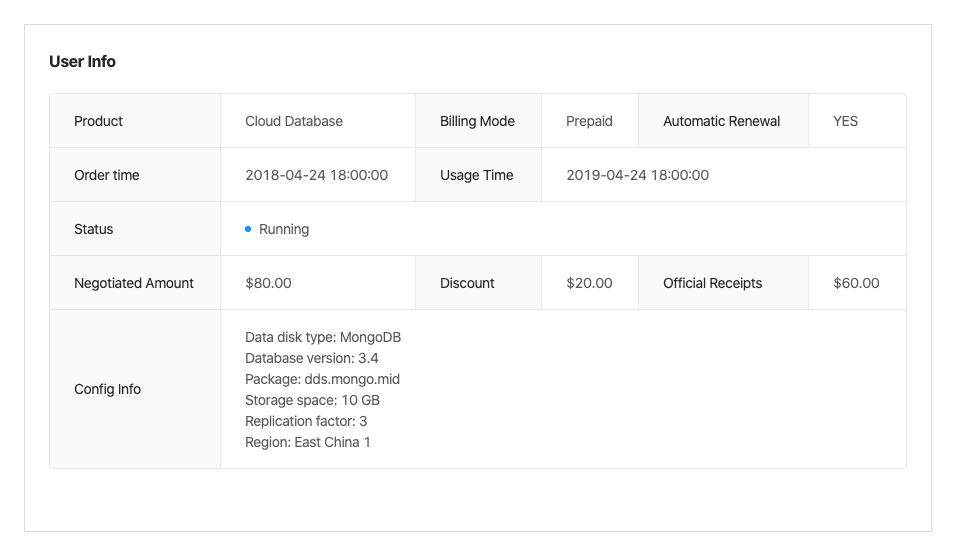956x556 pixels.
Task: Click the Prepaid value cell
Action: click(589, 121)
